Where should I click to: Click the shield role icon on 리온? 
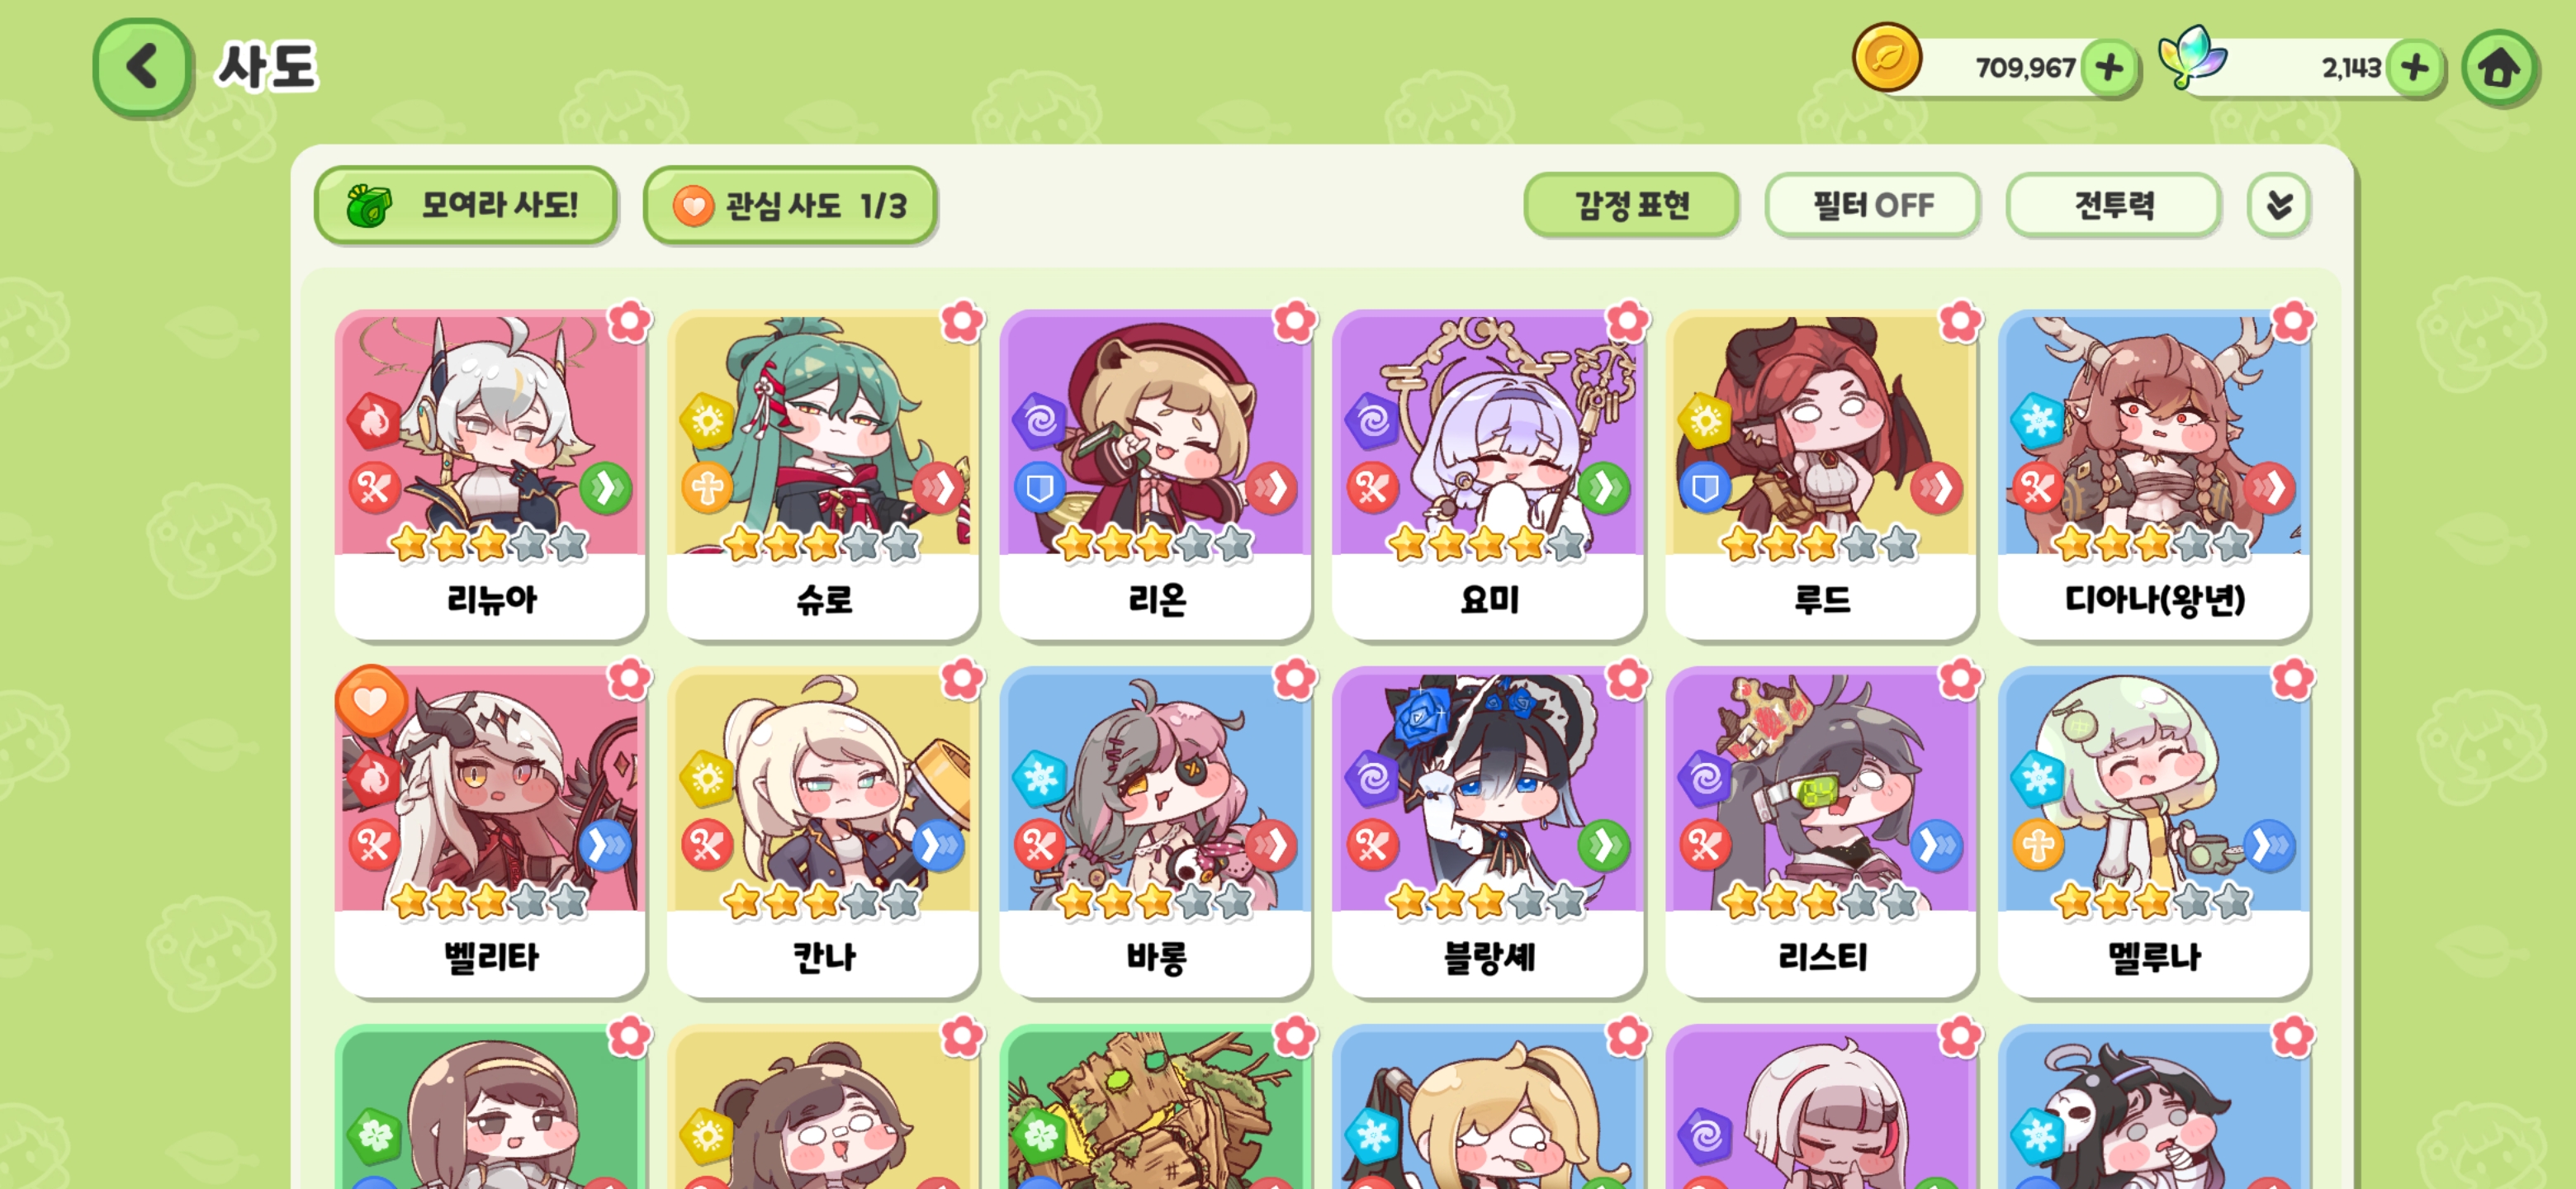click(x=1039, y=488)
